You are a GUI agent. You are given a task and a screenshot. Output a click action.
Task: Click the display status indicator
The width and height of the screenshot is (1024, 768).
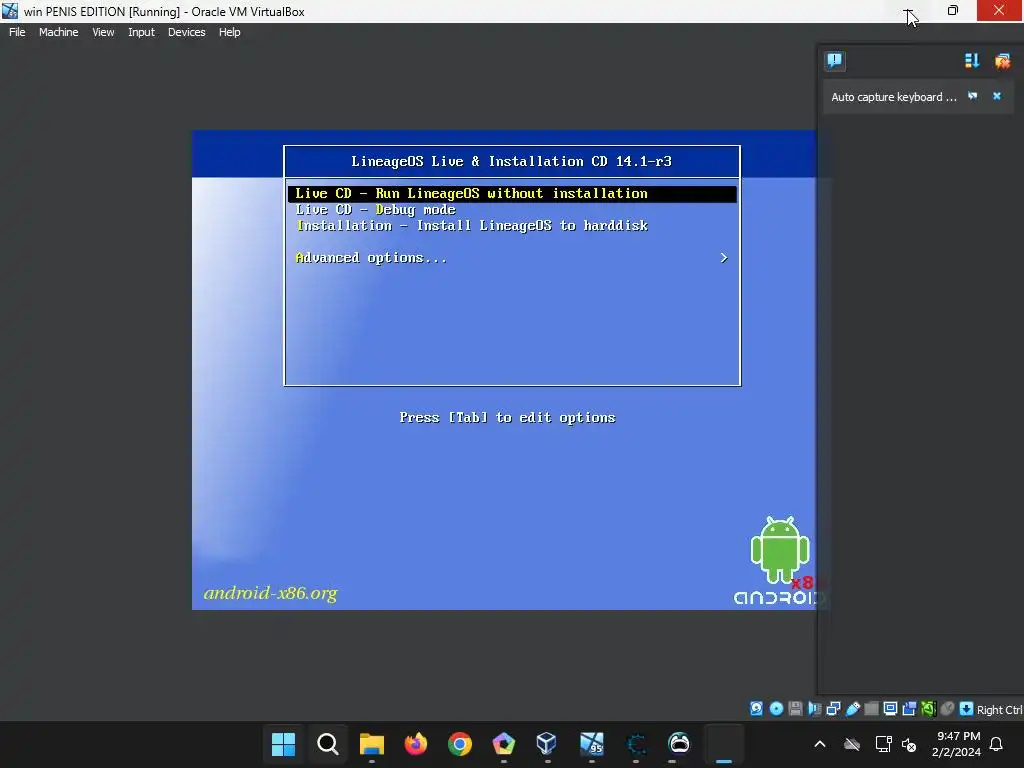click(890, 709)
